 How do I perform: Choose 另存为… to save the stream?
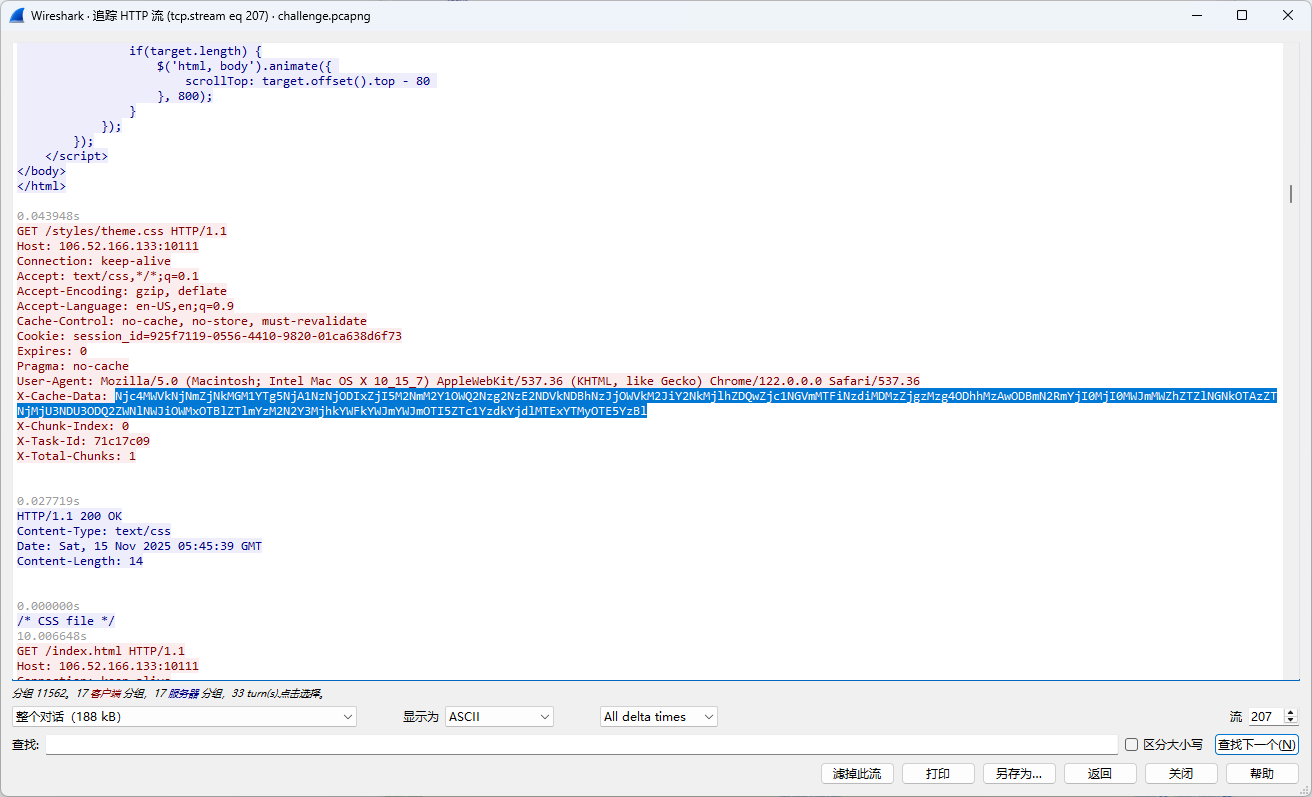click(x=1019, y=774)
